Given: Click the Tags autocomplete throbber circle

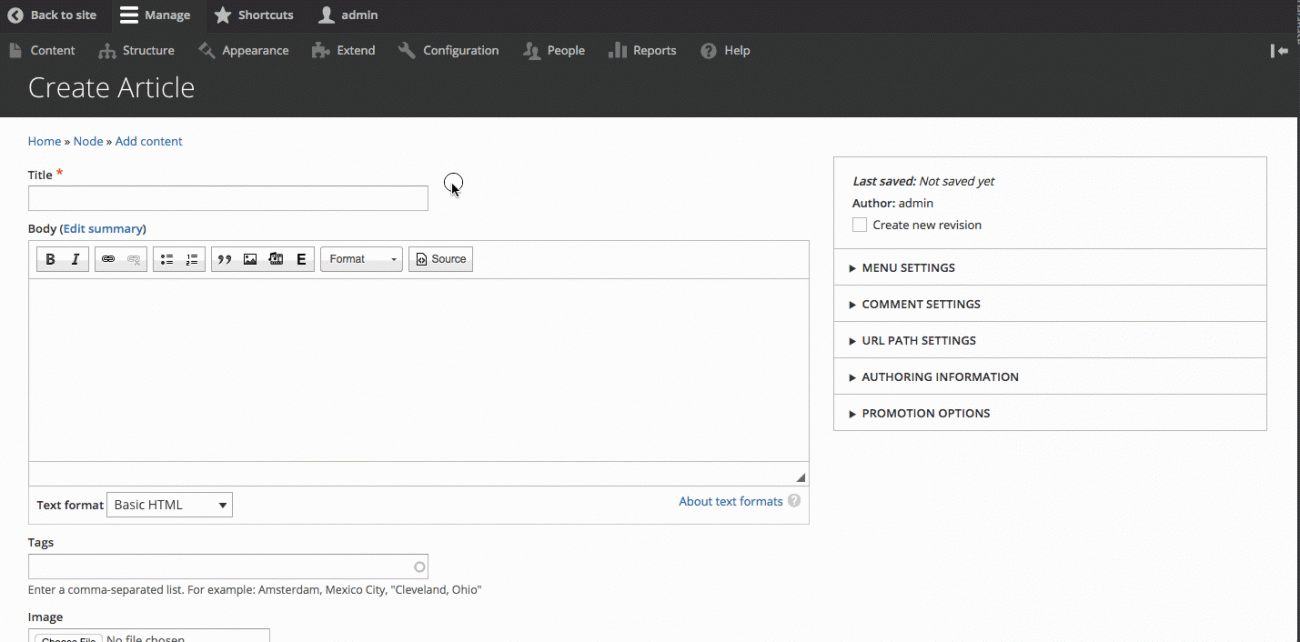Looking at the screenshot, I should pyautogui.click(x=420, y=567).
